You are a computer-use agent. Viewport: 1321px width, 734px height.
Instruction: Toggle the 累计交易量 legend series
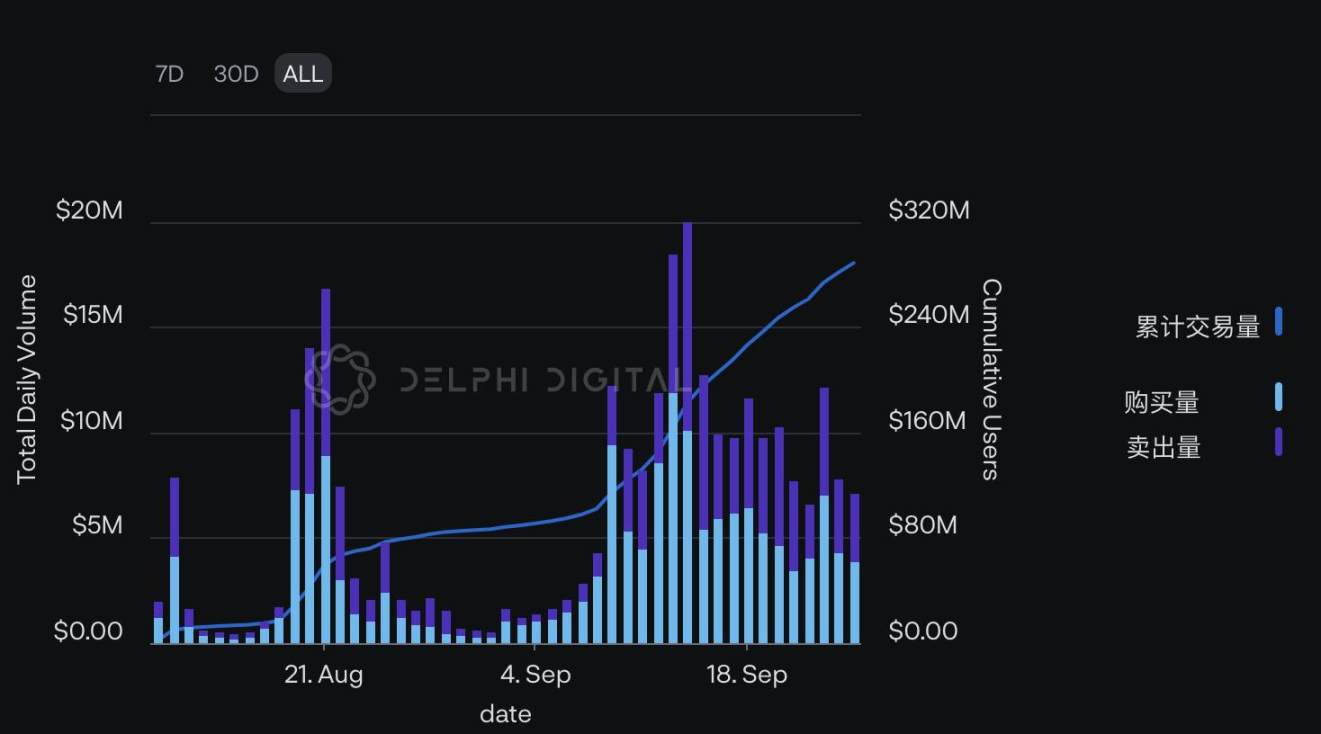[1197, 326]
